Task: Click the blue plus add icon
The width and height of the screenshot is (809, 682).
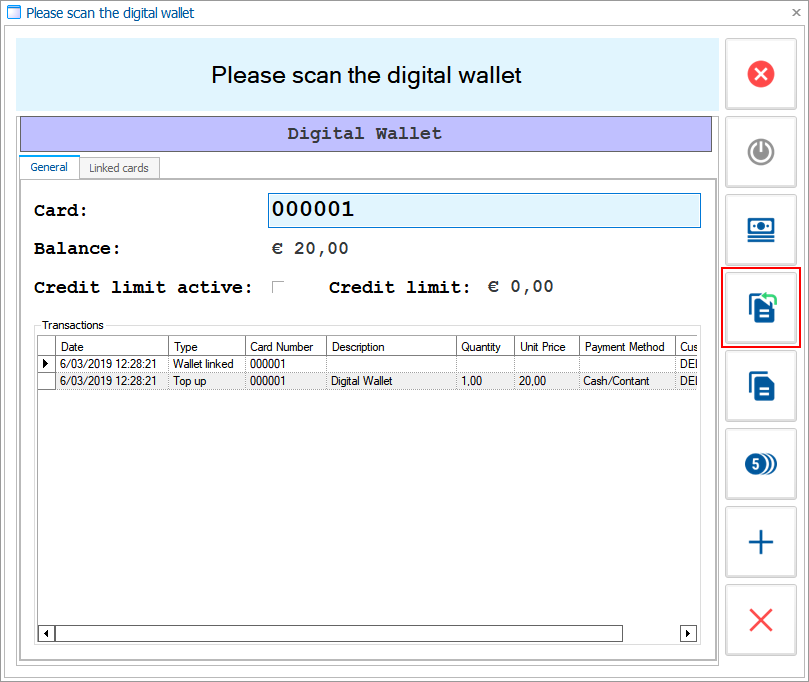Action: point(760,542)
